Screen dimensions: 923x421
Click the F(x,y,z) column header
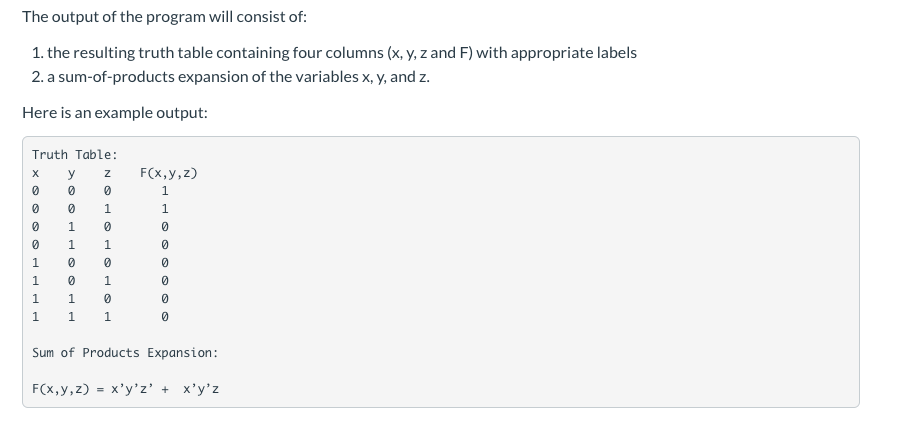(x=168, y=173)
